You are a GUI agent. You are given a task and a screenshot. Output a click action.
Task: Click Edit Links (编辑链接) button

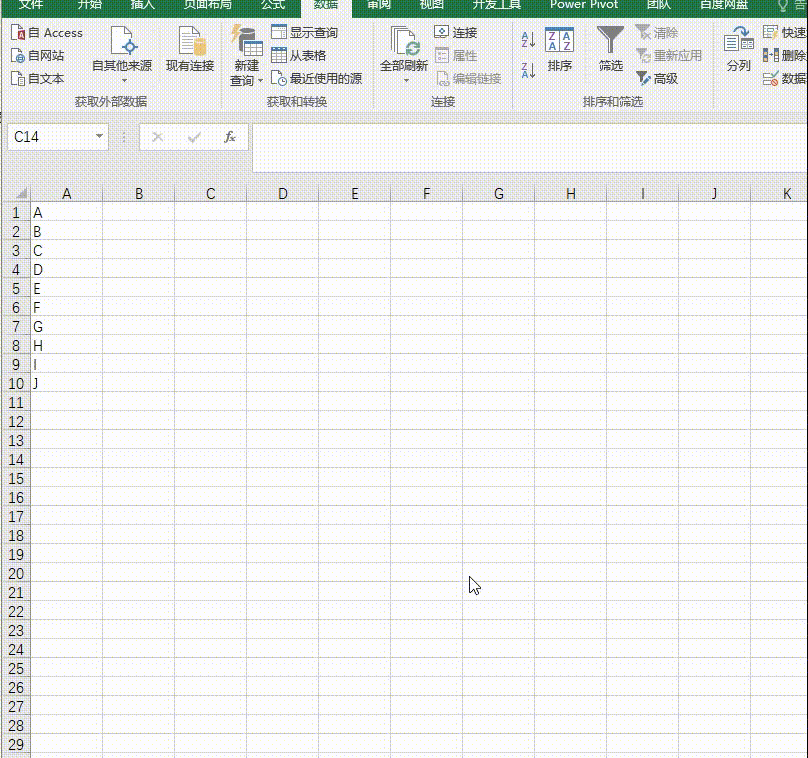click(468, 78)
